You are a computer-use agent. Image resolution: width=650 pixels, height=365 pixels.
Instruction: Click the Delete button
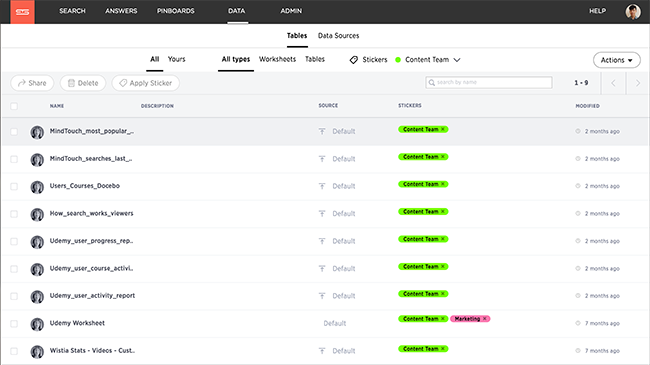point(83,83)
